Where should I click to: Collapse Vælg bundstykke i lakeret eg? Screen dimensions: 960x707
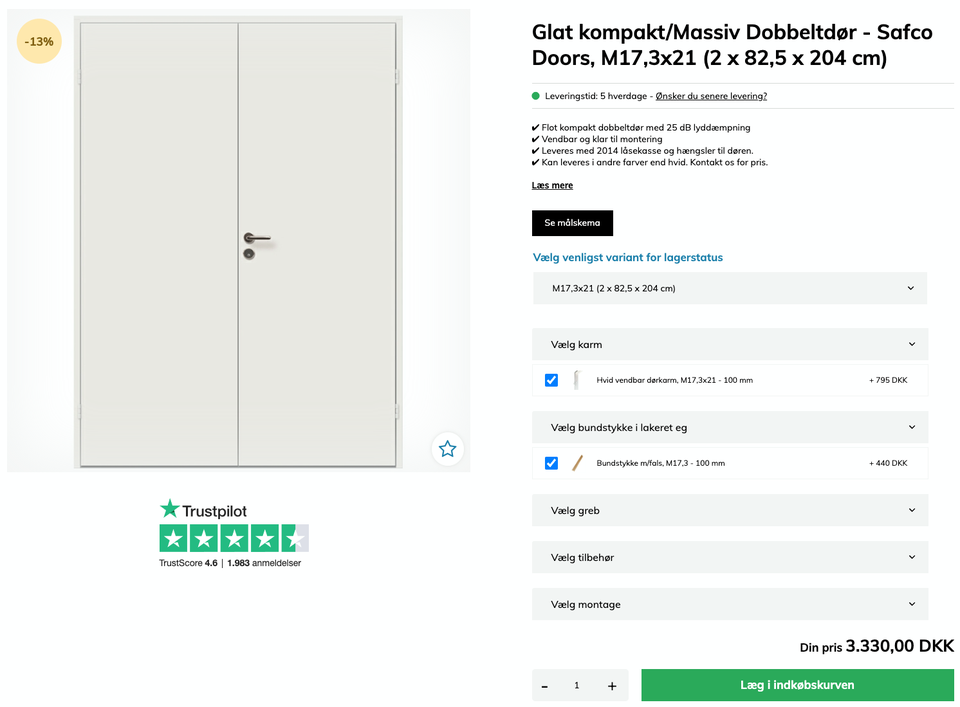point(729,427)
